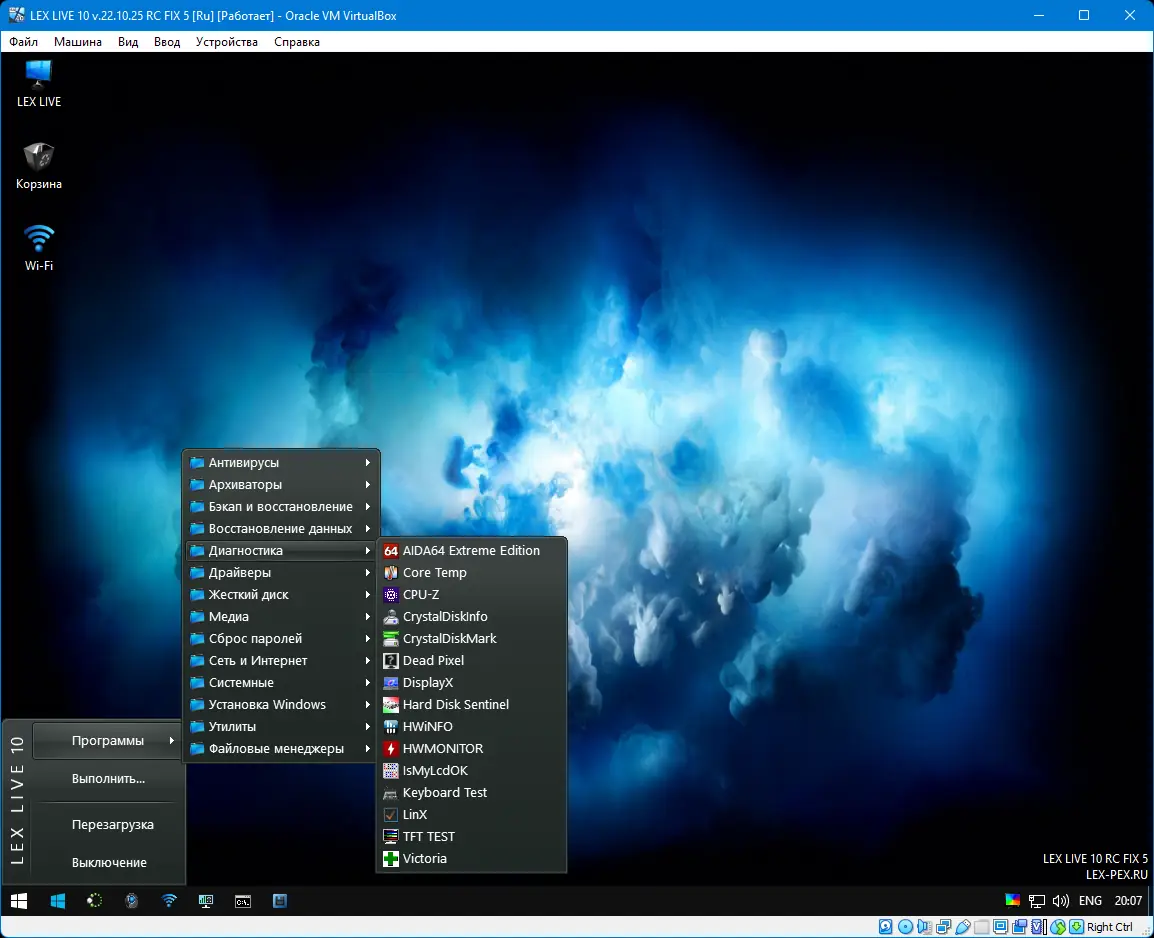1154x938 pixels.
Task: Expand the Архиваторы folder
Action: coord(281,485)
